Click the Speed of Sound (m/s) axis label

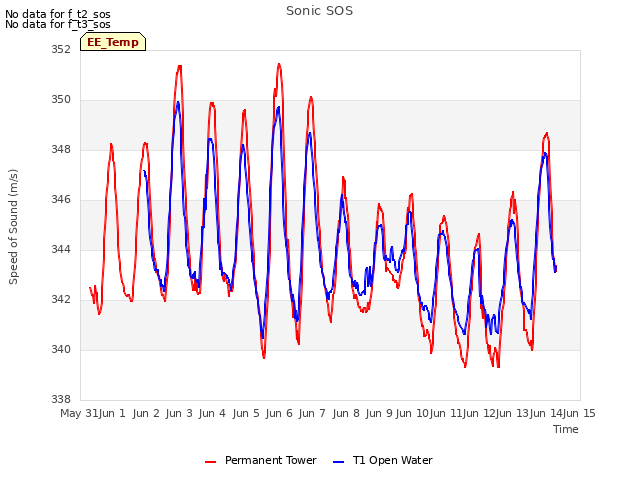13,227
